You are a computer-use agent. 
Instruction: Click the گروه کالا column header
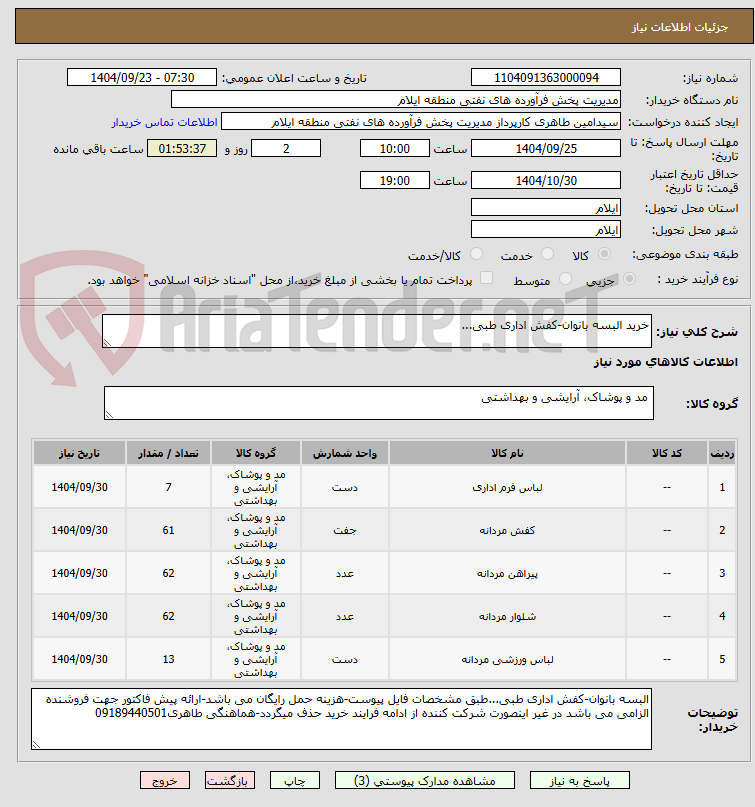[256, 453]
